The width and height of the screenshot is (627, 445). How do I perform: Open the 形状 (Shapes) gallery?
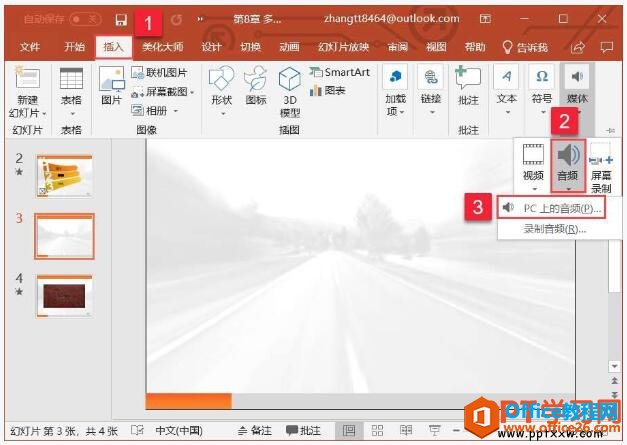[222, 92]
